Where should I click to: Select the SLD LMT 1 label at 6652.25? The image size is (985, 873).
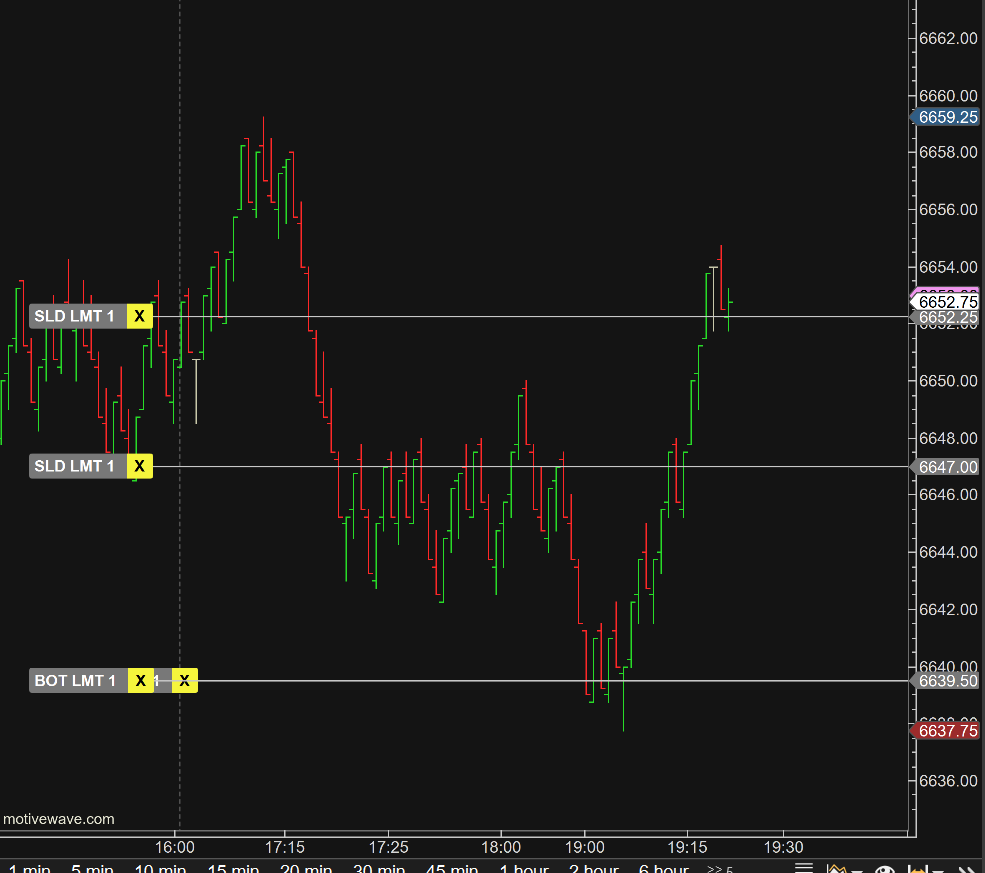(78, 316)
